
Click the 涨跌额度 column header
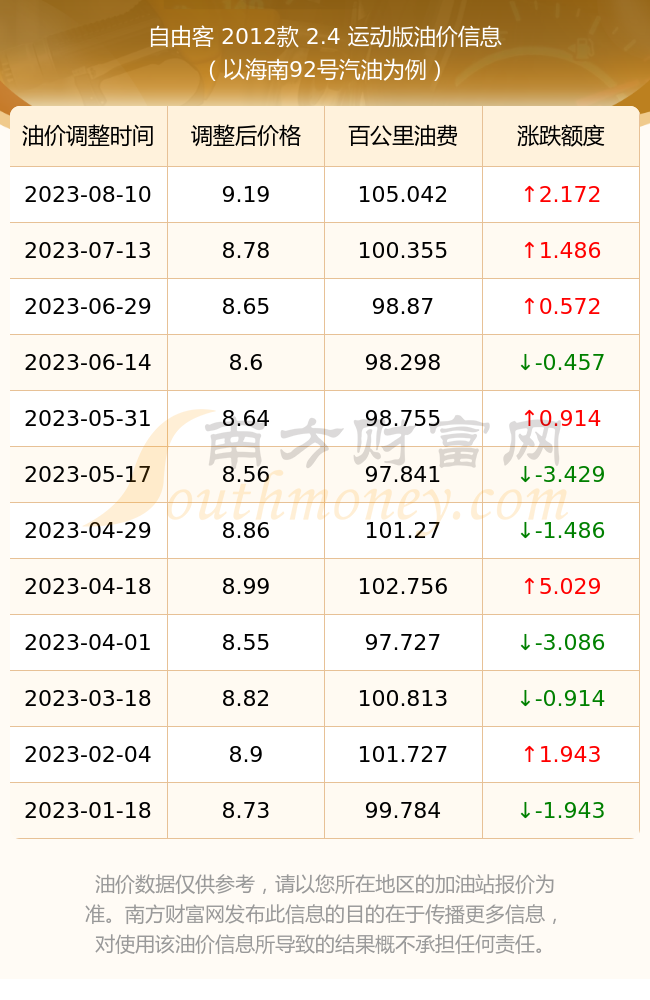tap(561, 136)
